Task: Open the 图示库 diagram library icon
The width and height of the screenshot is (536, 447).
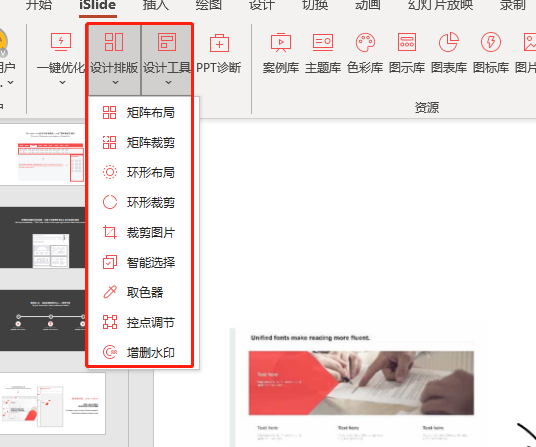Action: (407, 42)
